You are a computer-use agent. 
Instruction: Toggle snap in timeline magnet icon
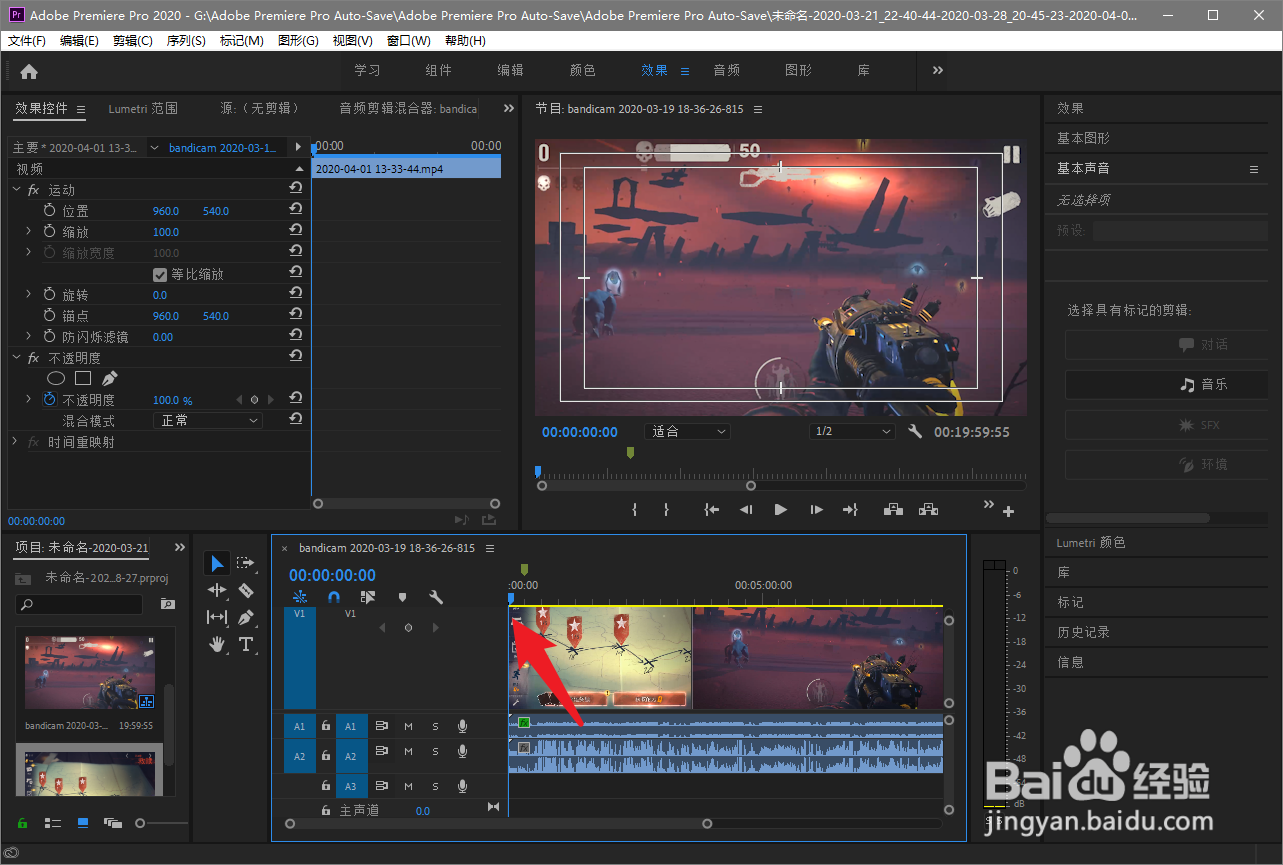[x=334, y=597]
